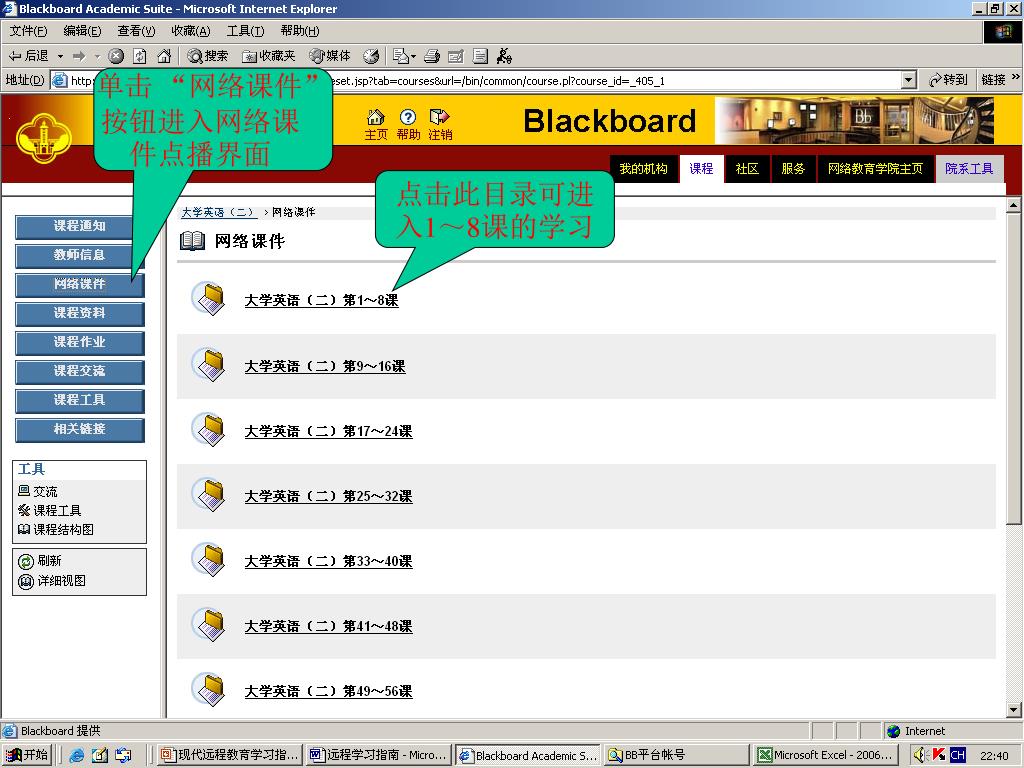Click the page scrollbar down arrow
This screenshot has width=1024, height=768.
pos(1014,710)
